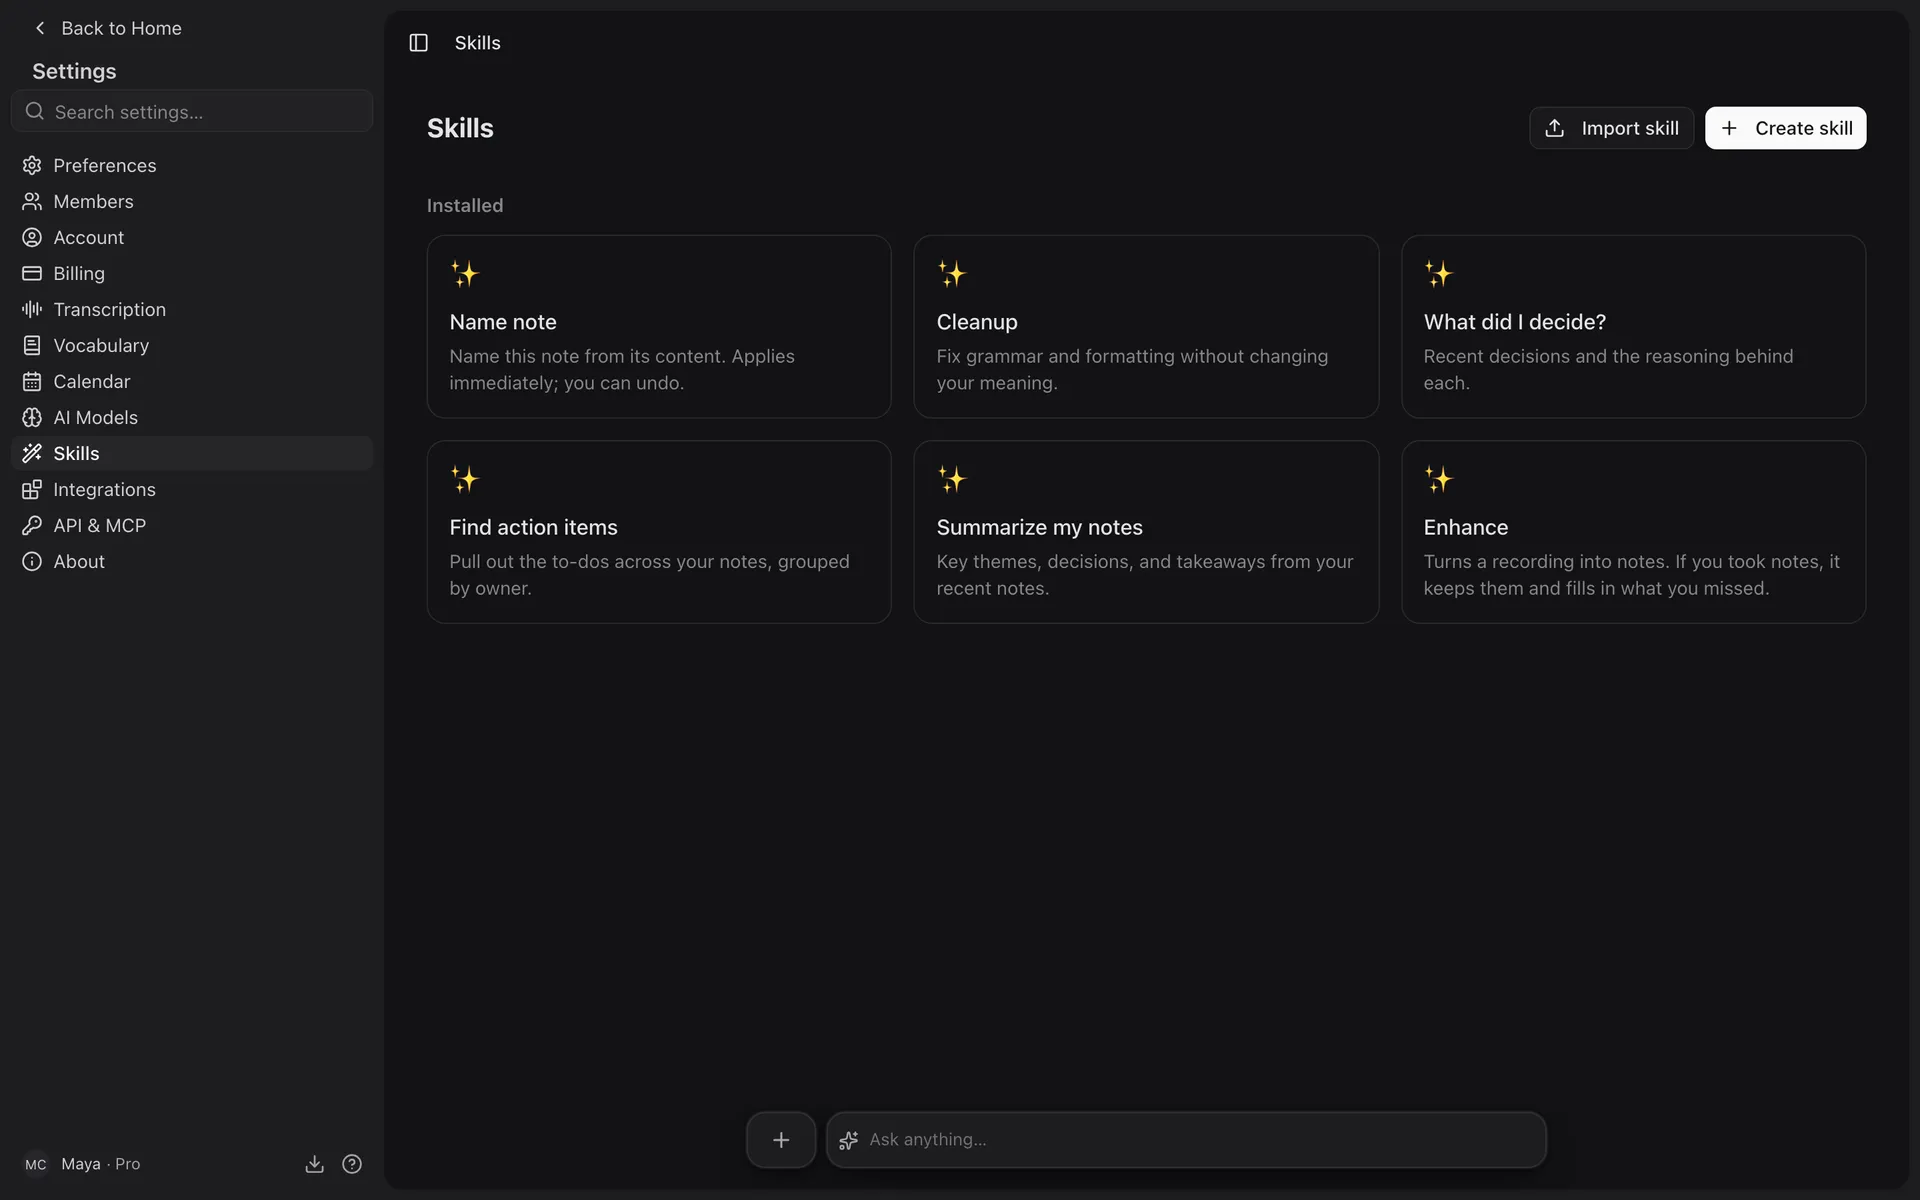
Task: Go back to Home
Action: point(108,28)
